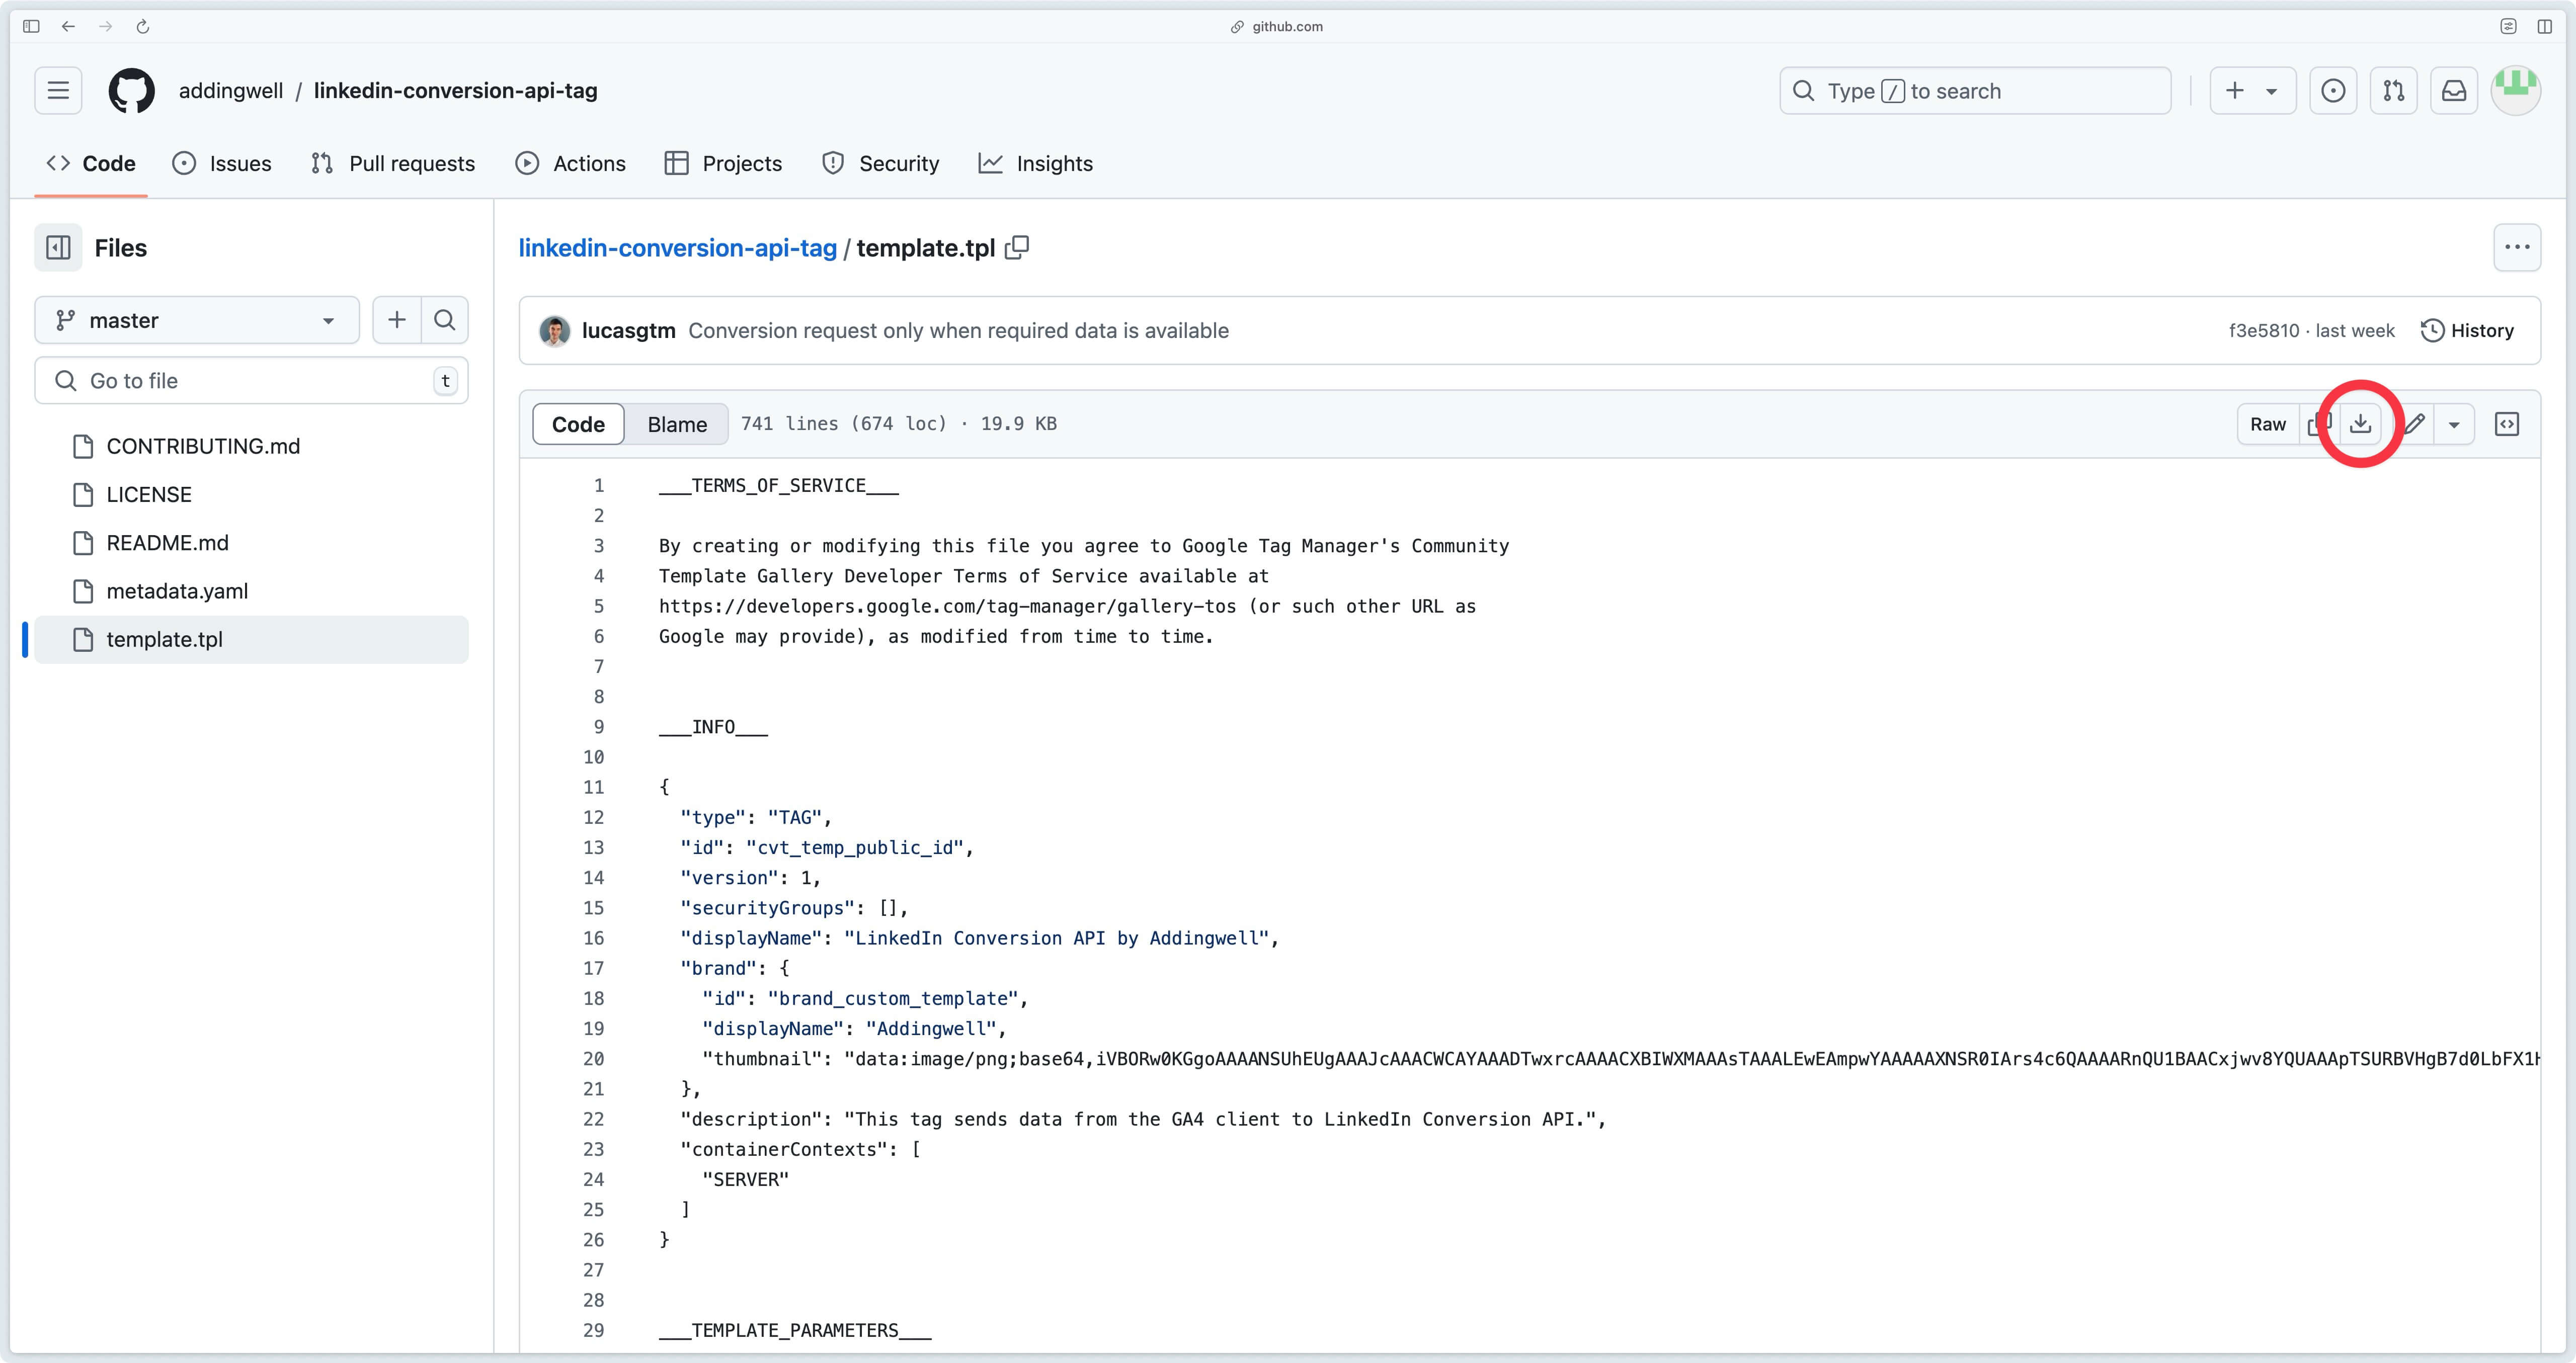This screenshot has width=2576, height=1363.
Task: Click the Blame tab to view blame
Action: pos(676,422)
